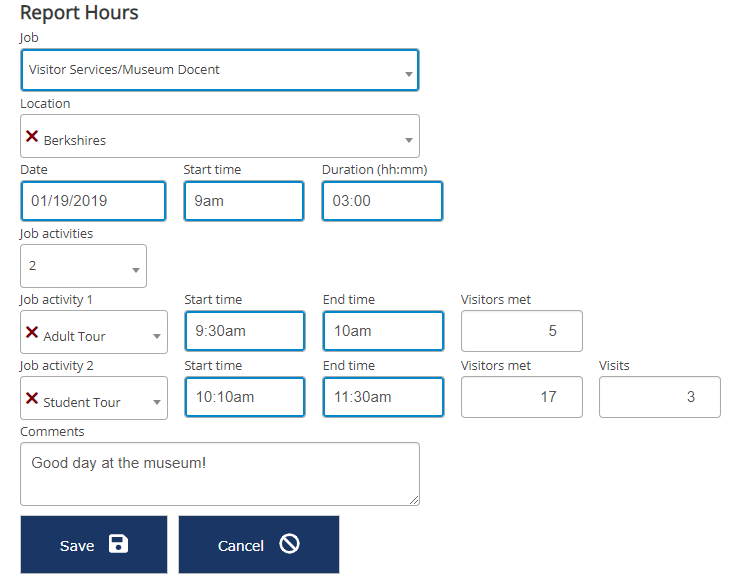Edit Visitors met field showing 5
749x582 pixels.
[x=522, y=331]
